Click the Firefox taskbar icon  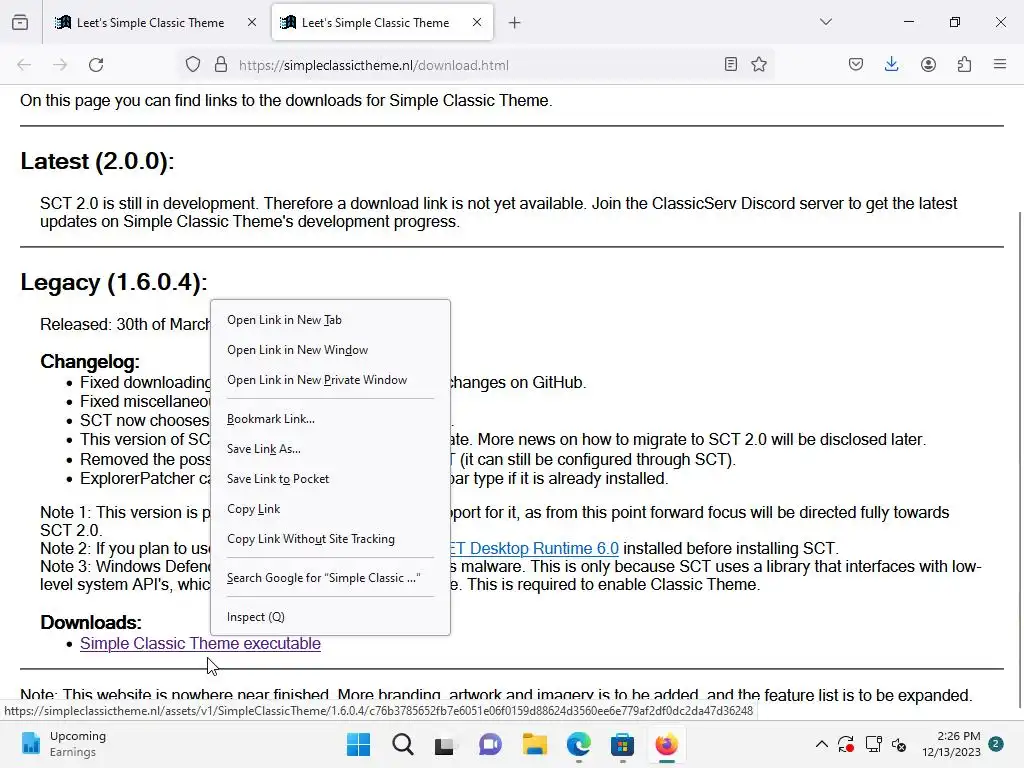666,744
